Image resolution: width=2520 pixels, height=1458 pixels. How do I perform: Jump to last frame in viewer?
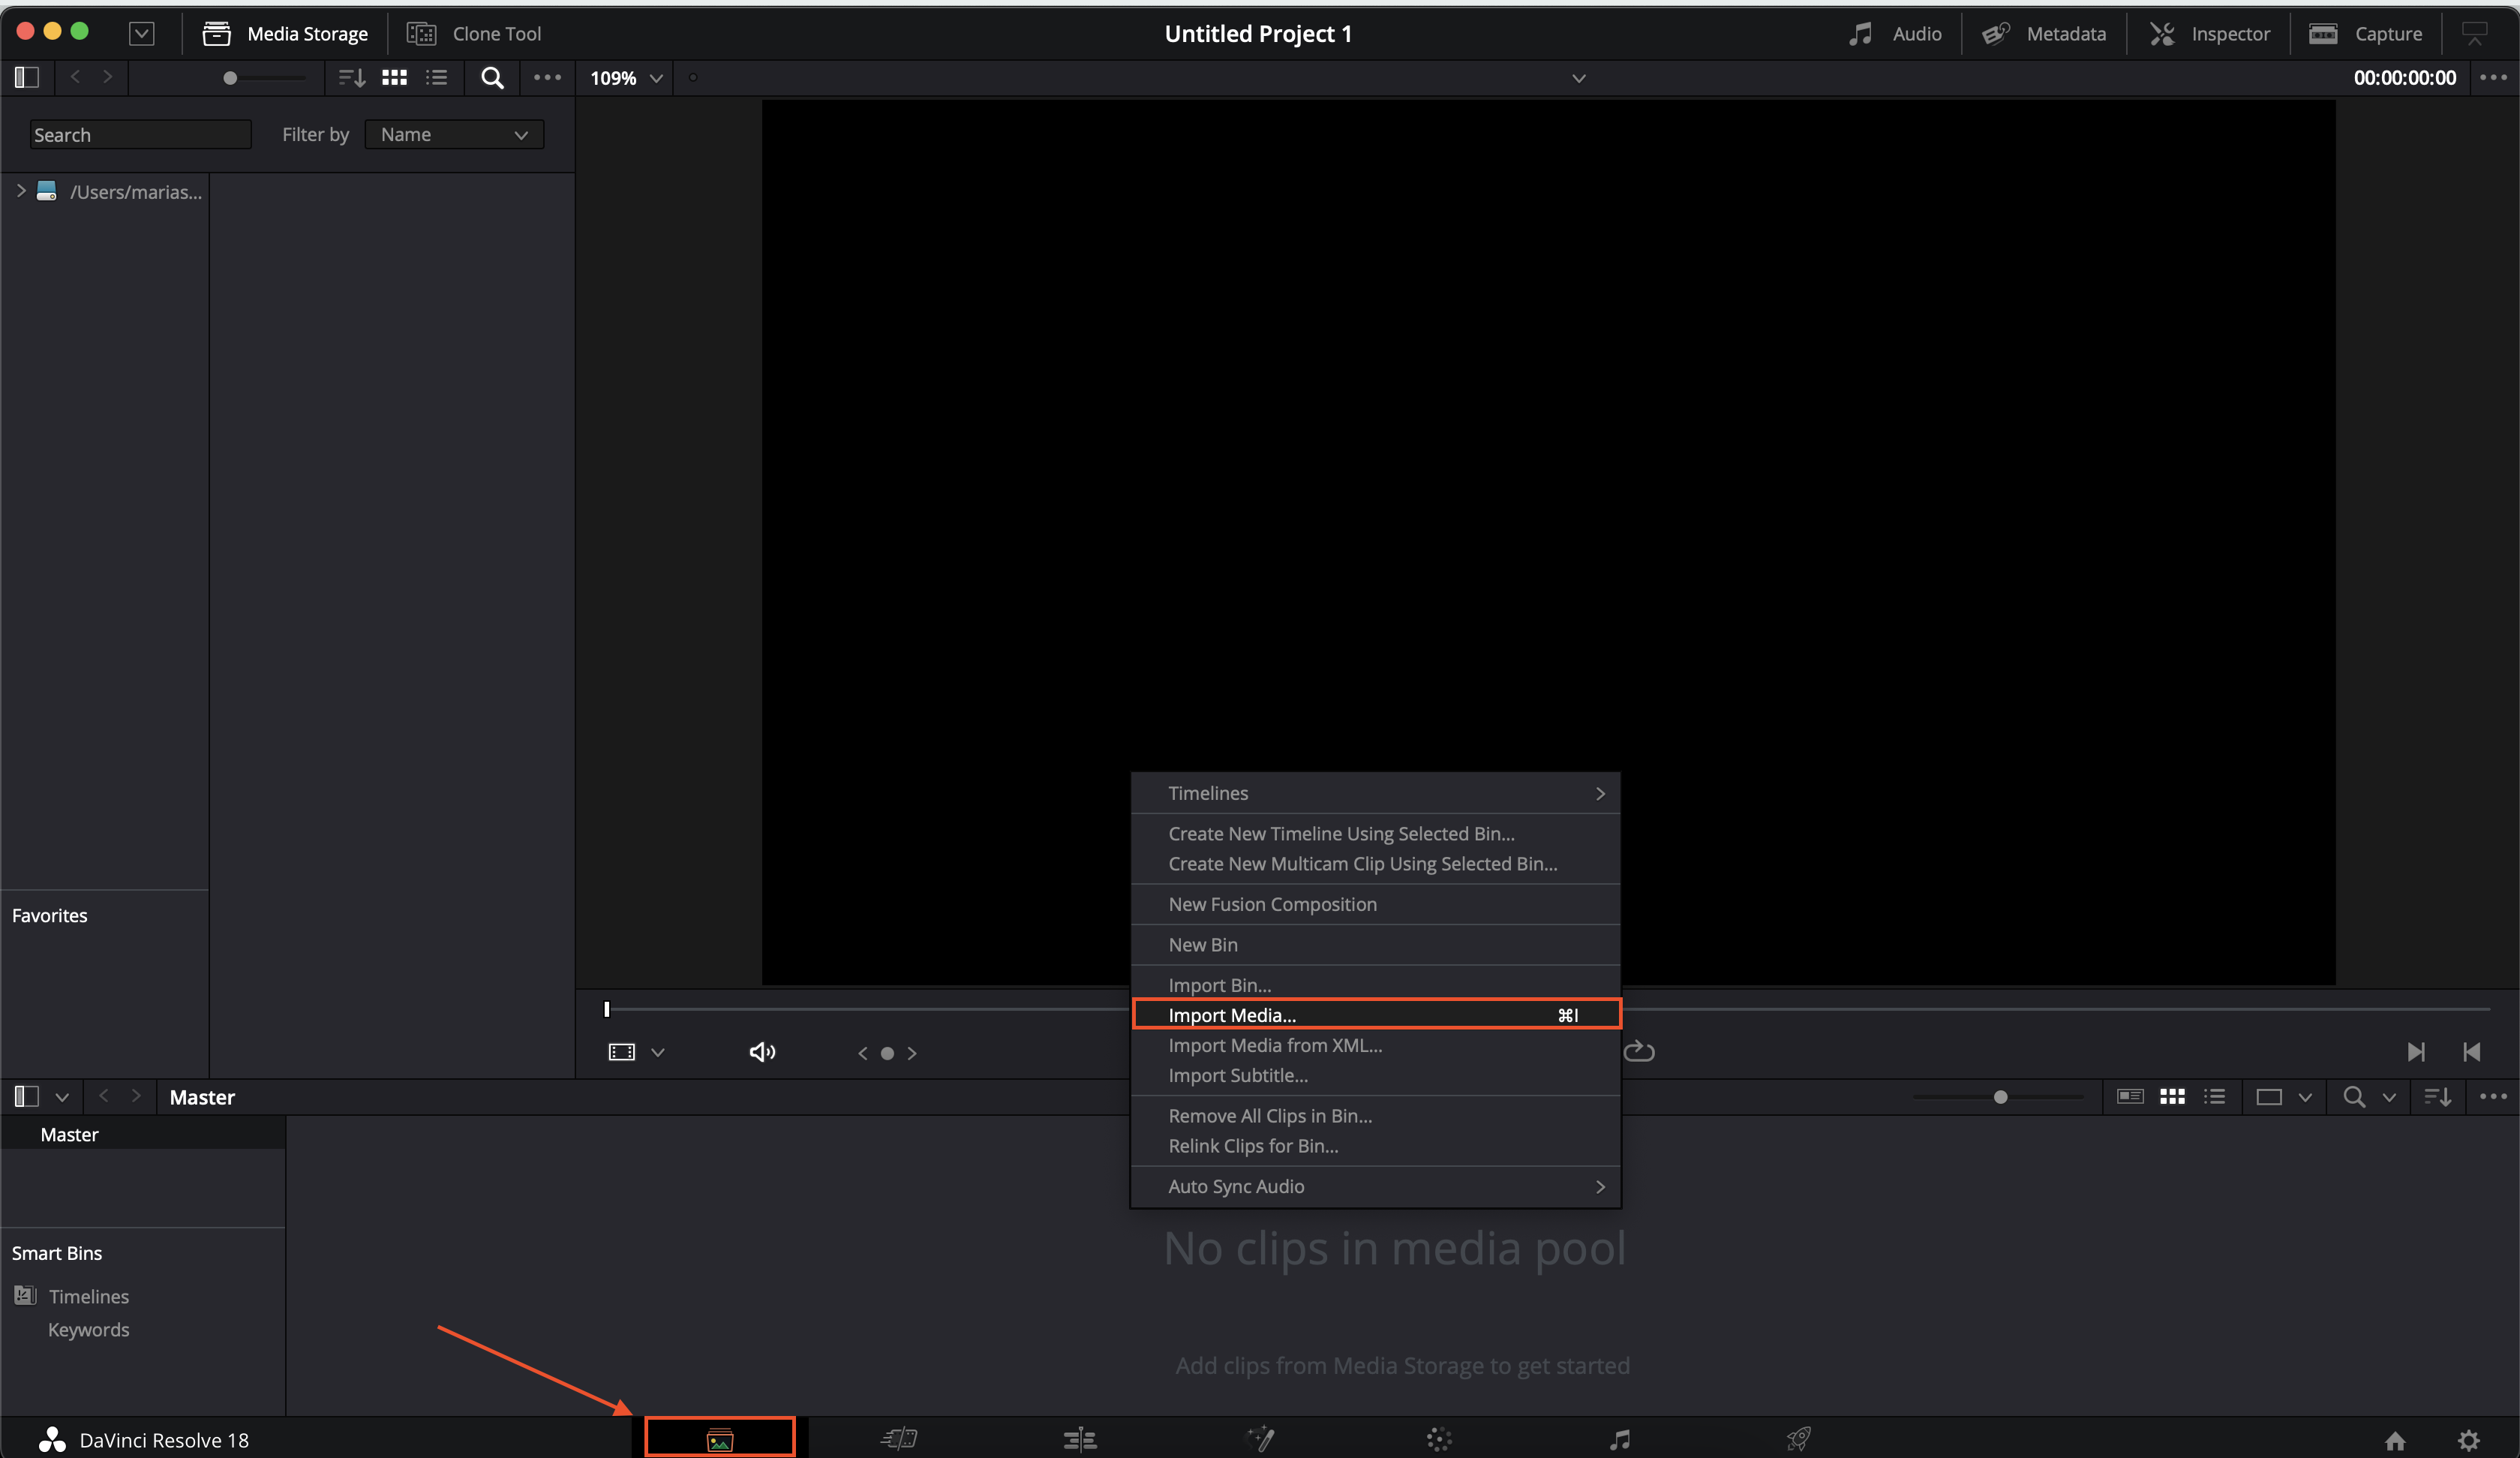(x=2416, y=1052)
